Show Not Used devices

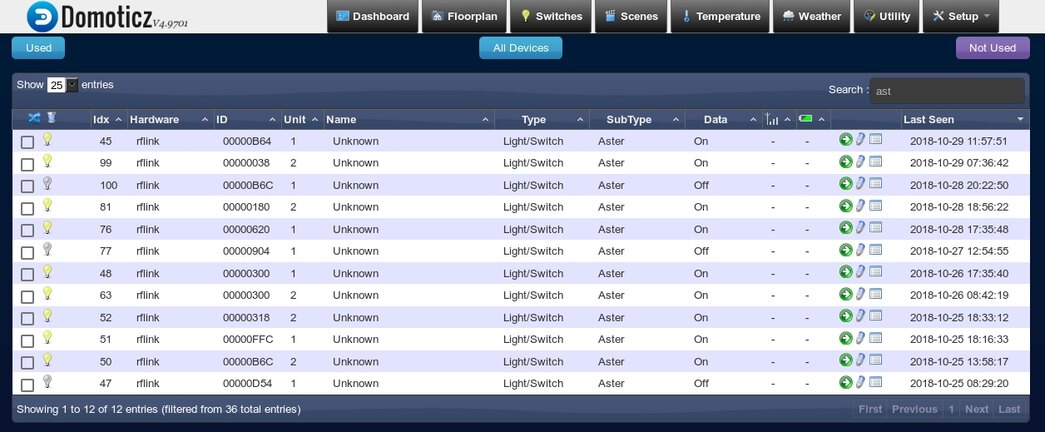992,48
